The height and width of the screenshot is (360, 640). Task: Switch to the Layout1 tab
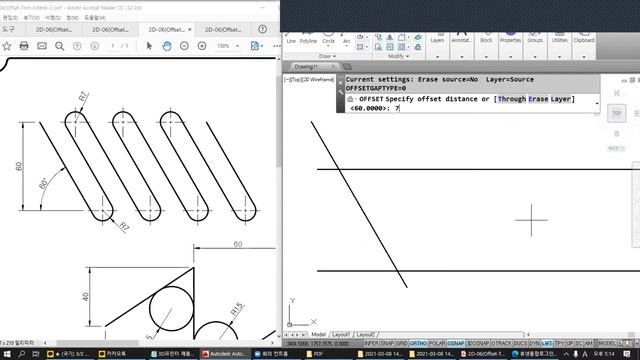341,334
